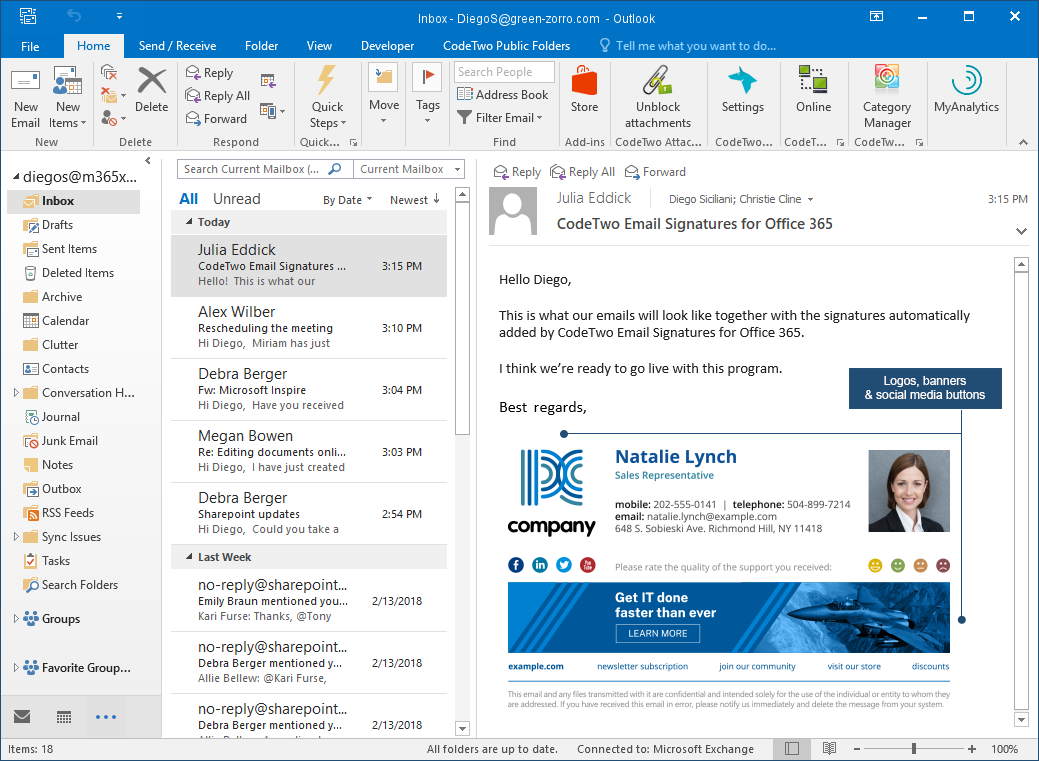
Task: Show All messages filter
Action: [x=188, y=199]
